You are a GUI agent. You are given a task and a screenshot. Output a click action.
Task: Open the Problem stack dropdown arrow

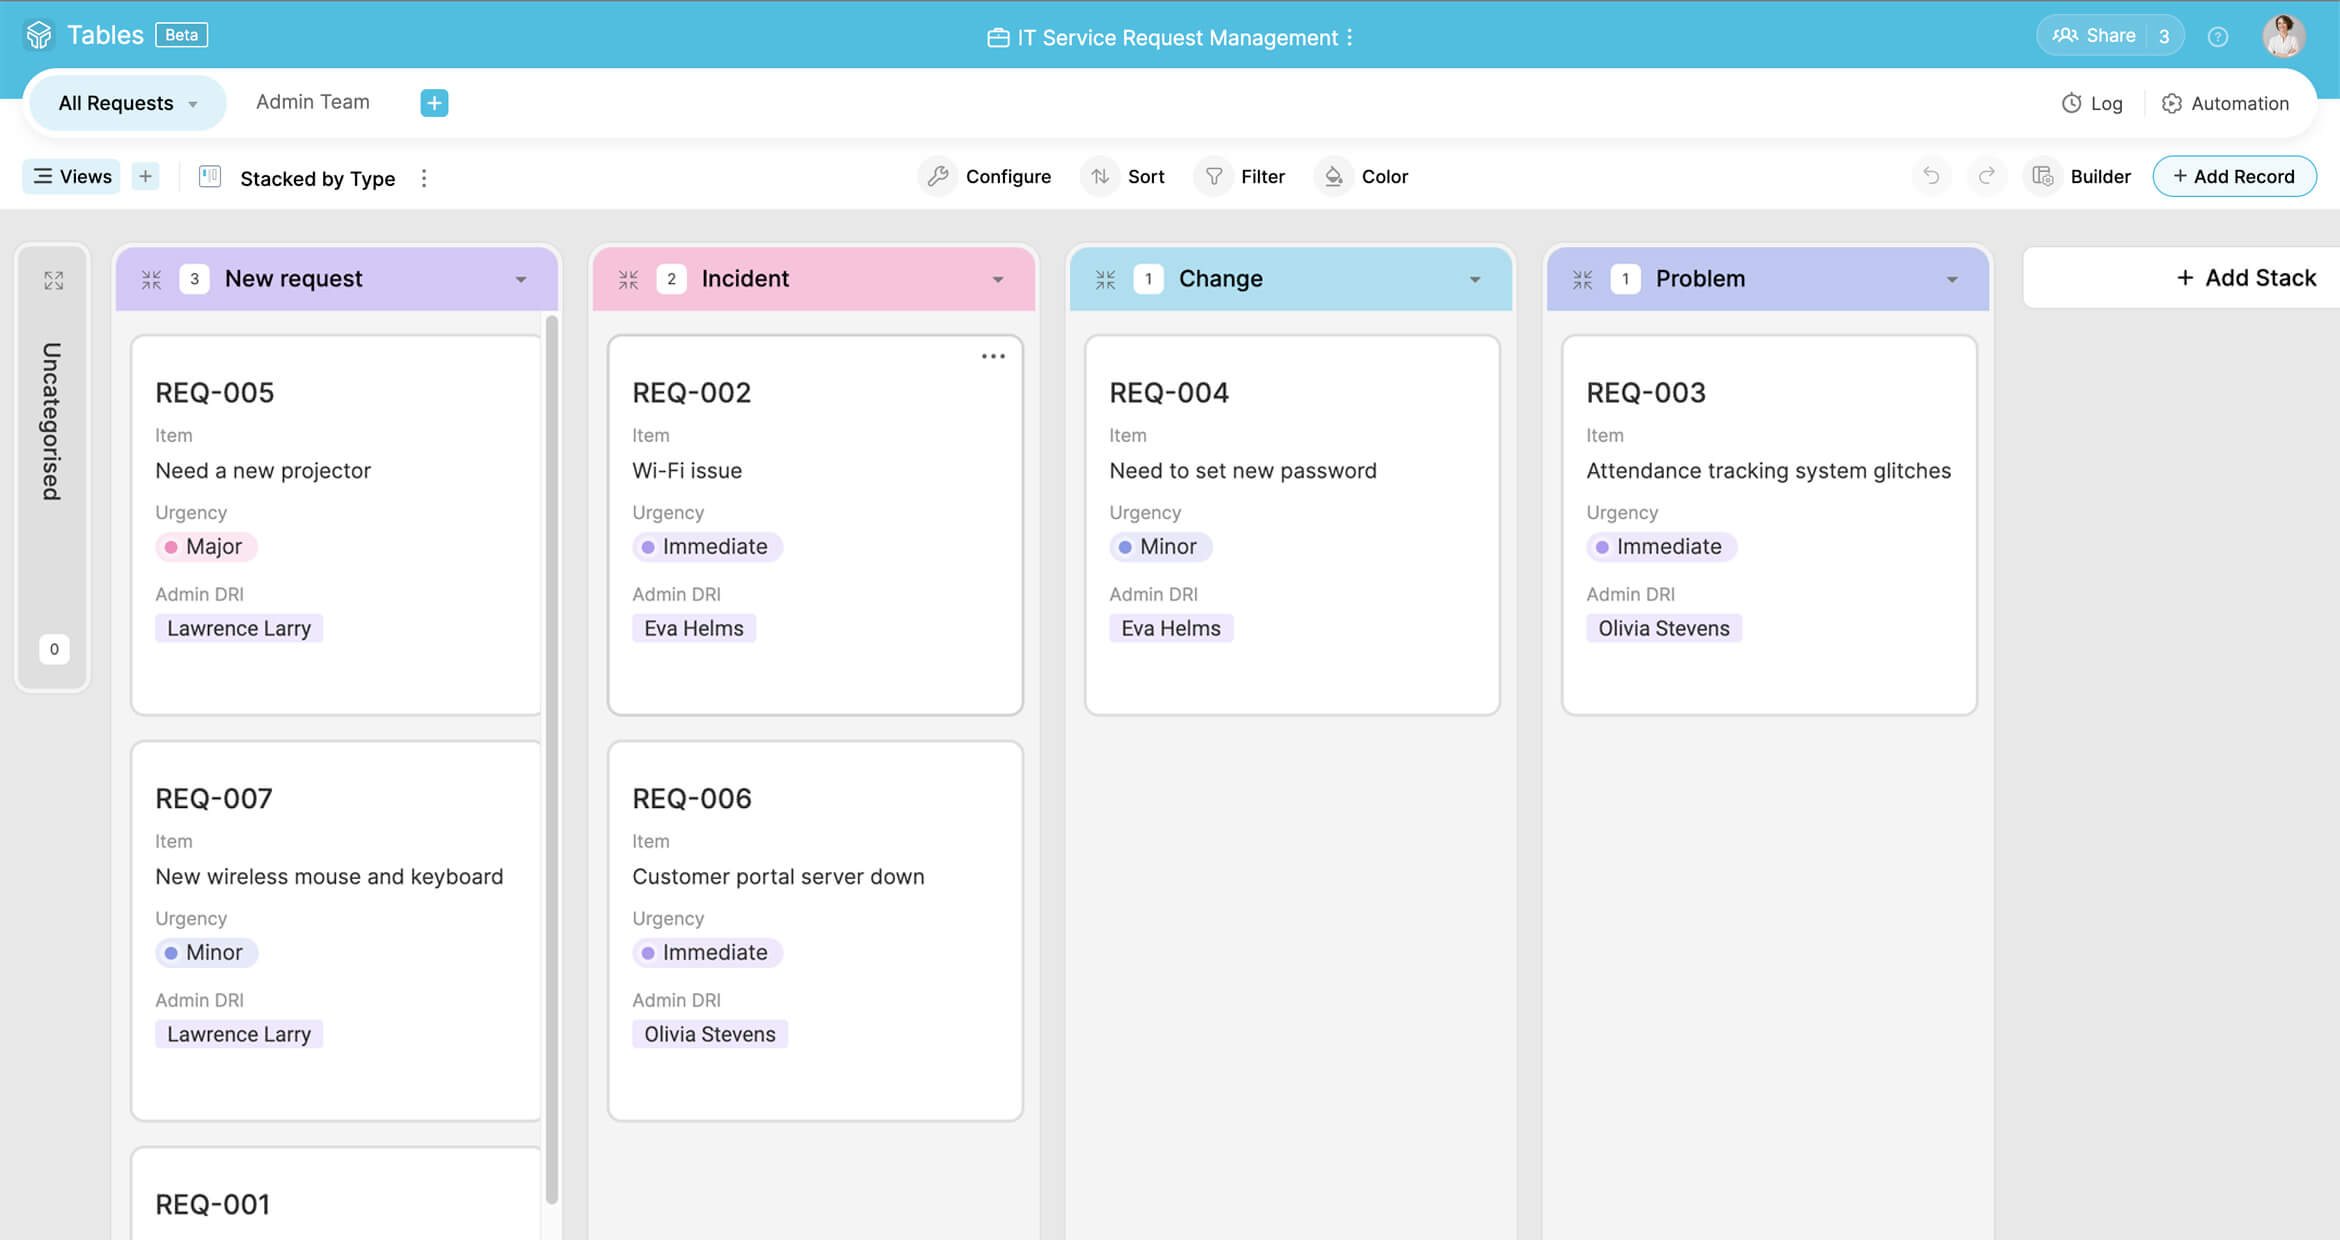pyautogui.click(x=1952, y=279)
